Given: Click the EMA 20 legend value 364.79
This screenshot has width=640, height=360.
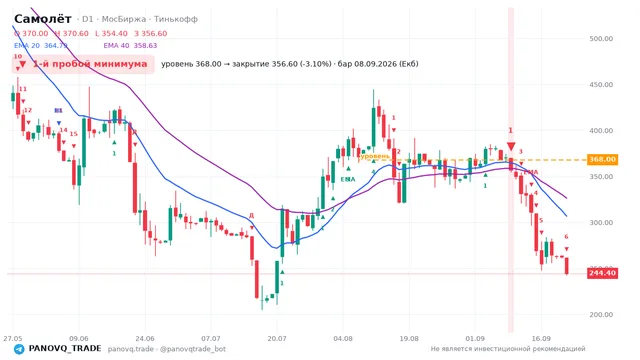Looking at the screenshot, I should click(56, 45).
